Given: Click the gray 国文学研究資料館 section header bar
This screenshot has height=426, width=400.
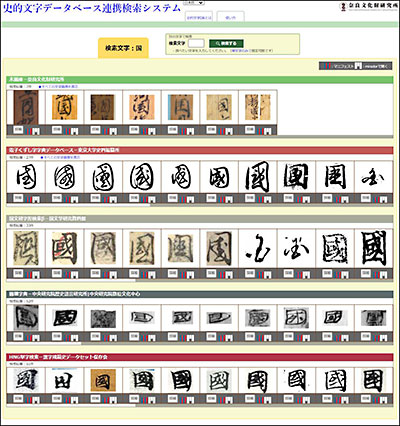Looking at the screenshot, I should tap(200, 219).
